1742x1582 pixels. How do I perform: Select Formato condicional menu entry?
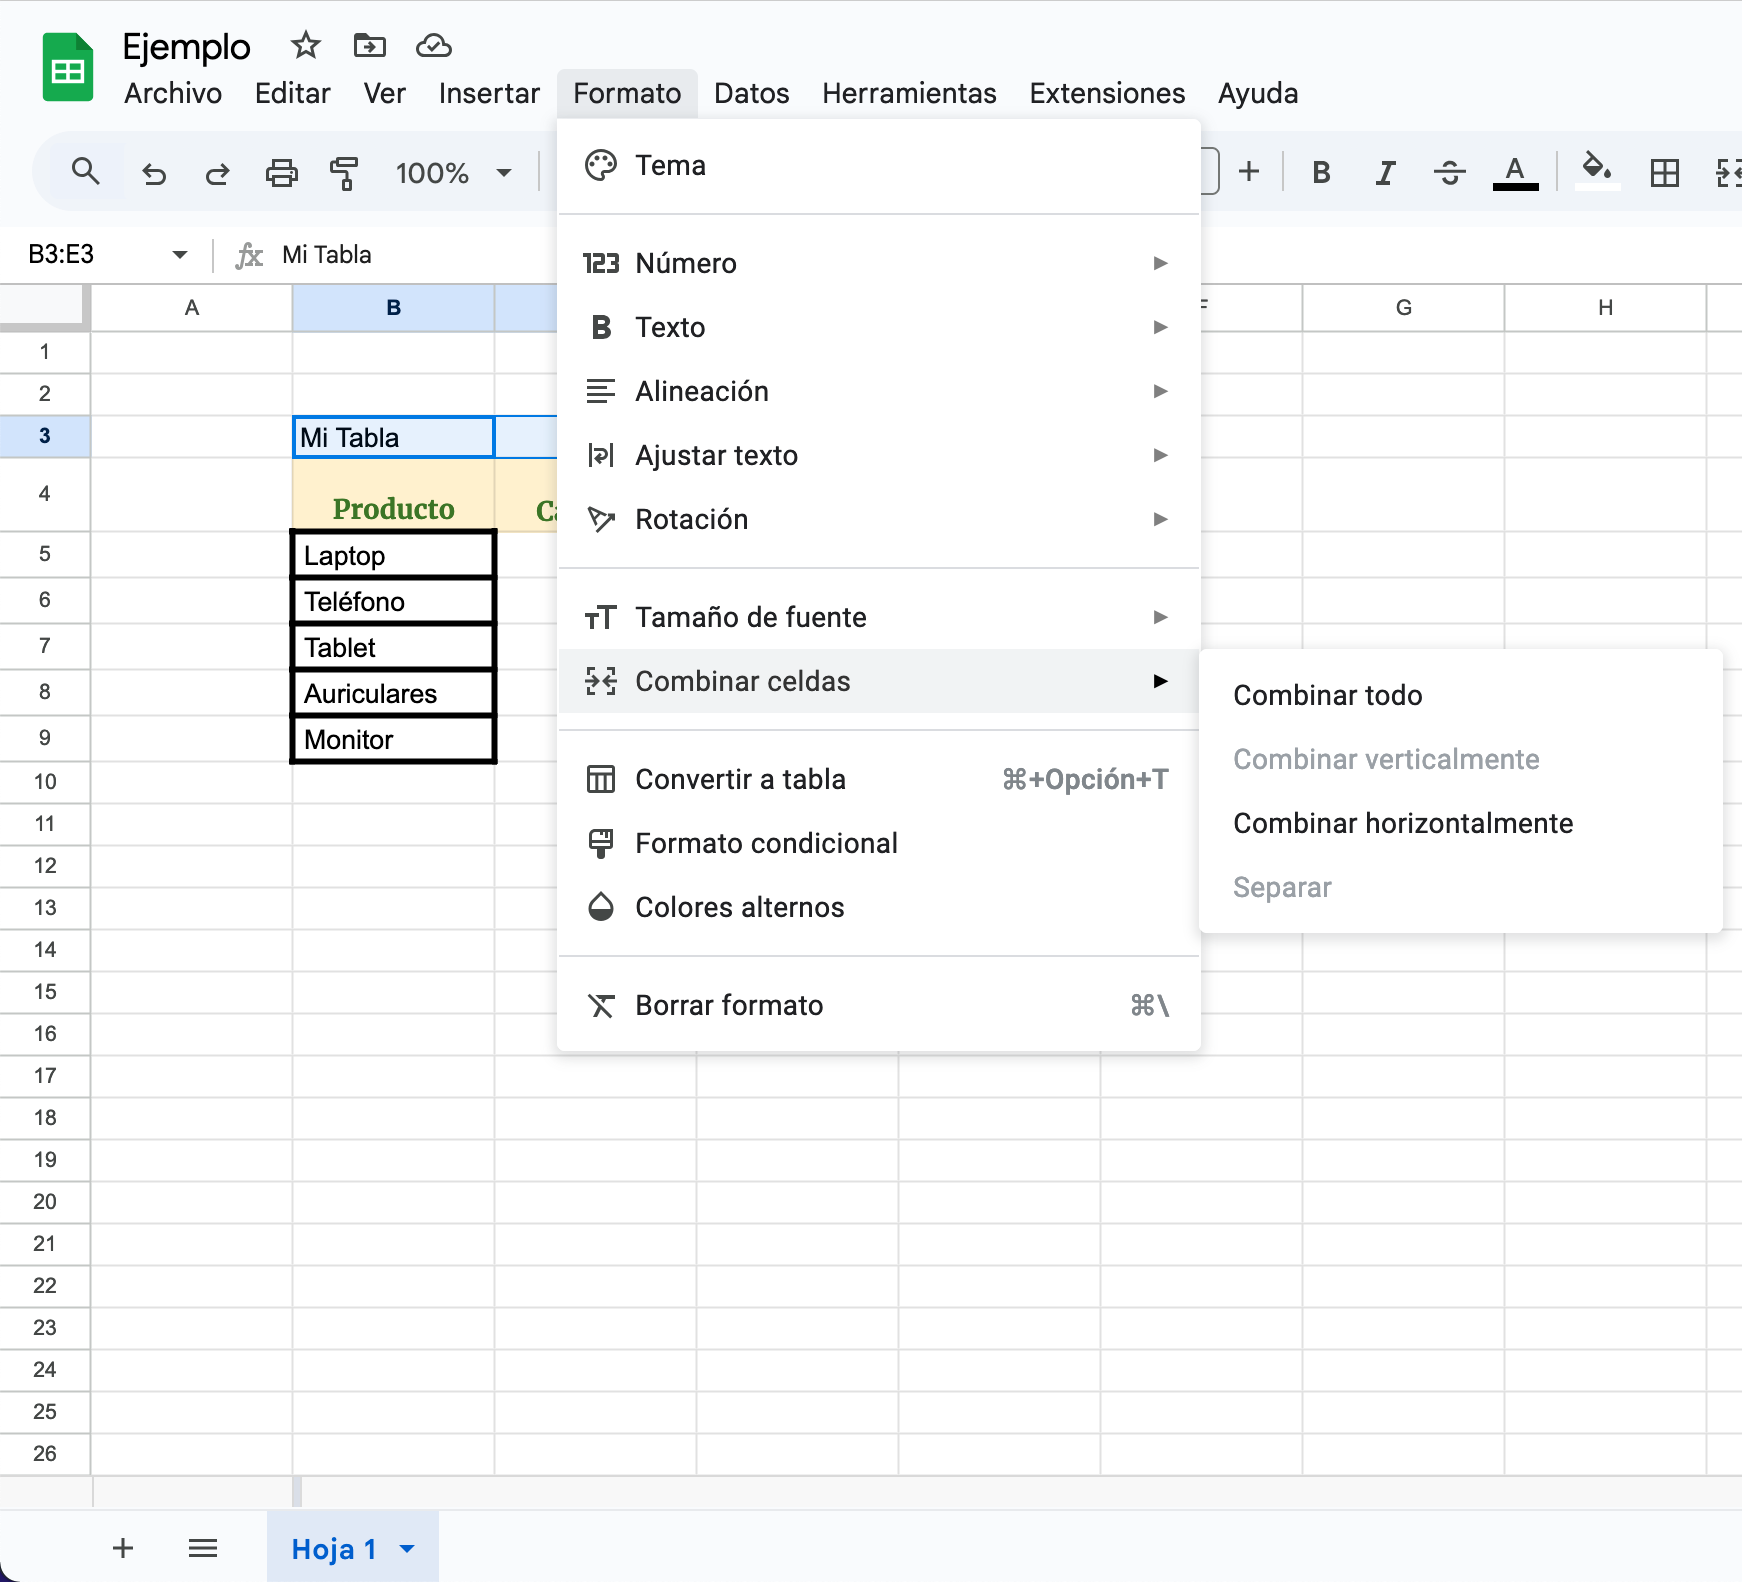[766, 843]
